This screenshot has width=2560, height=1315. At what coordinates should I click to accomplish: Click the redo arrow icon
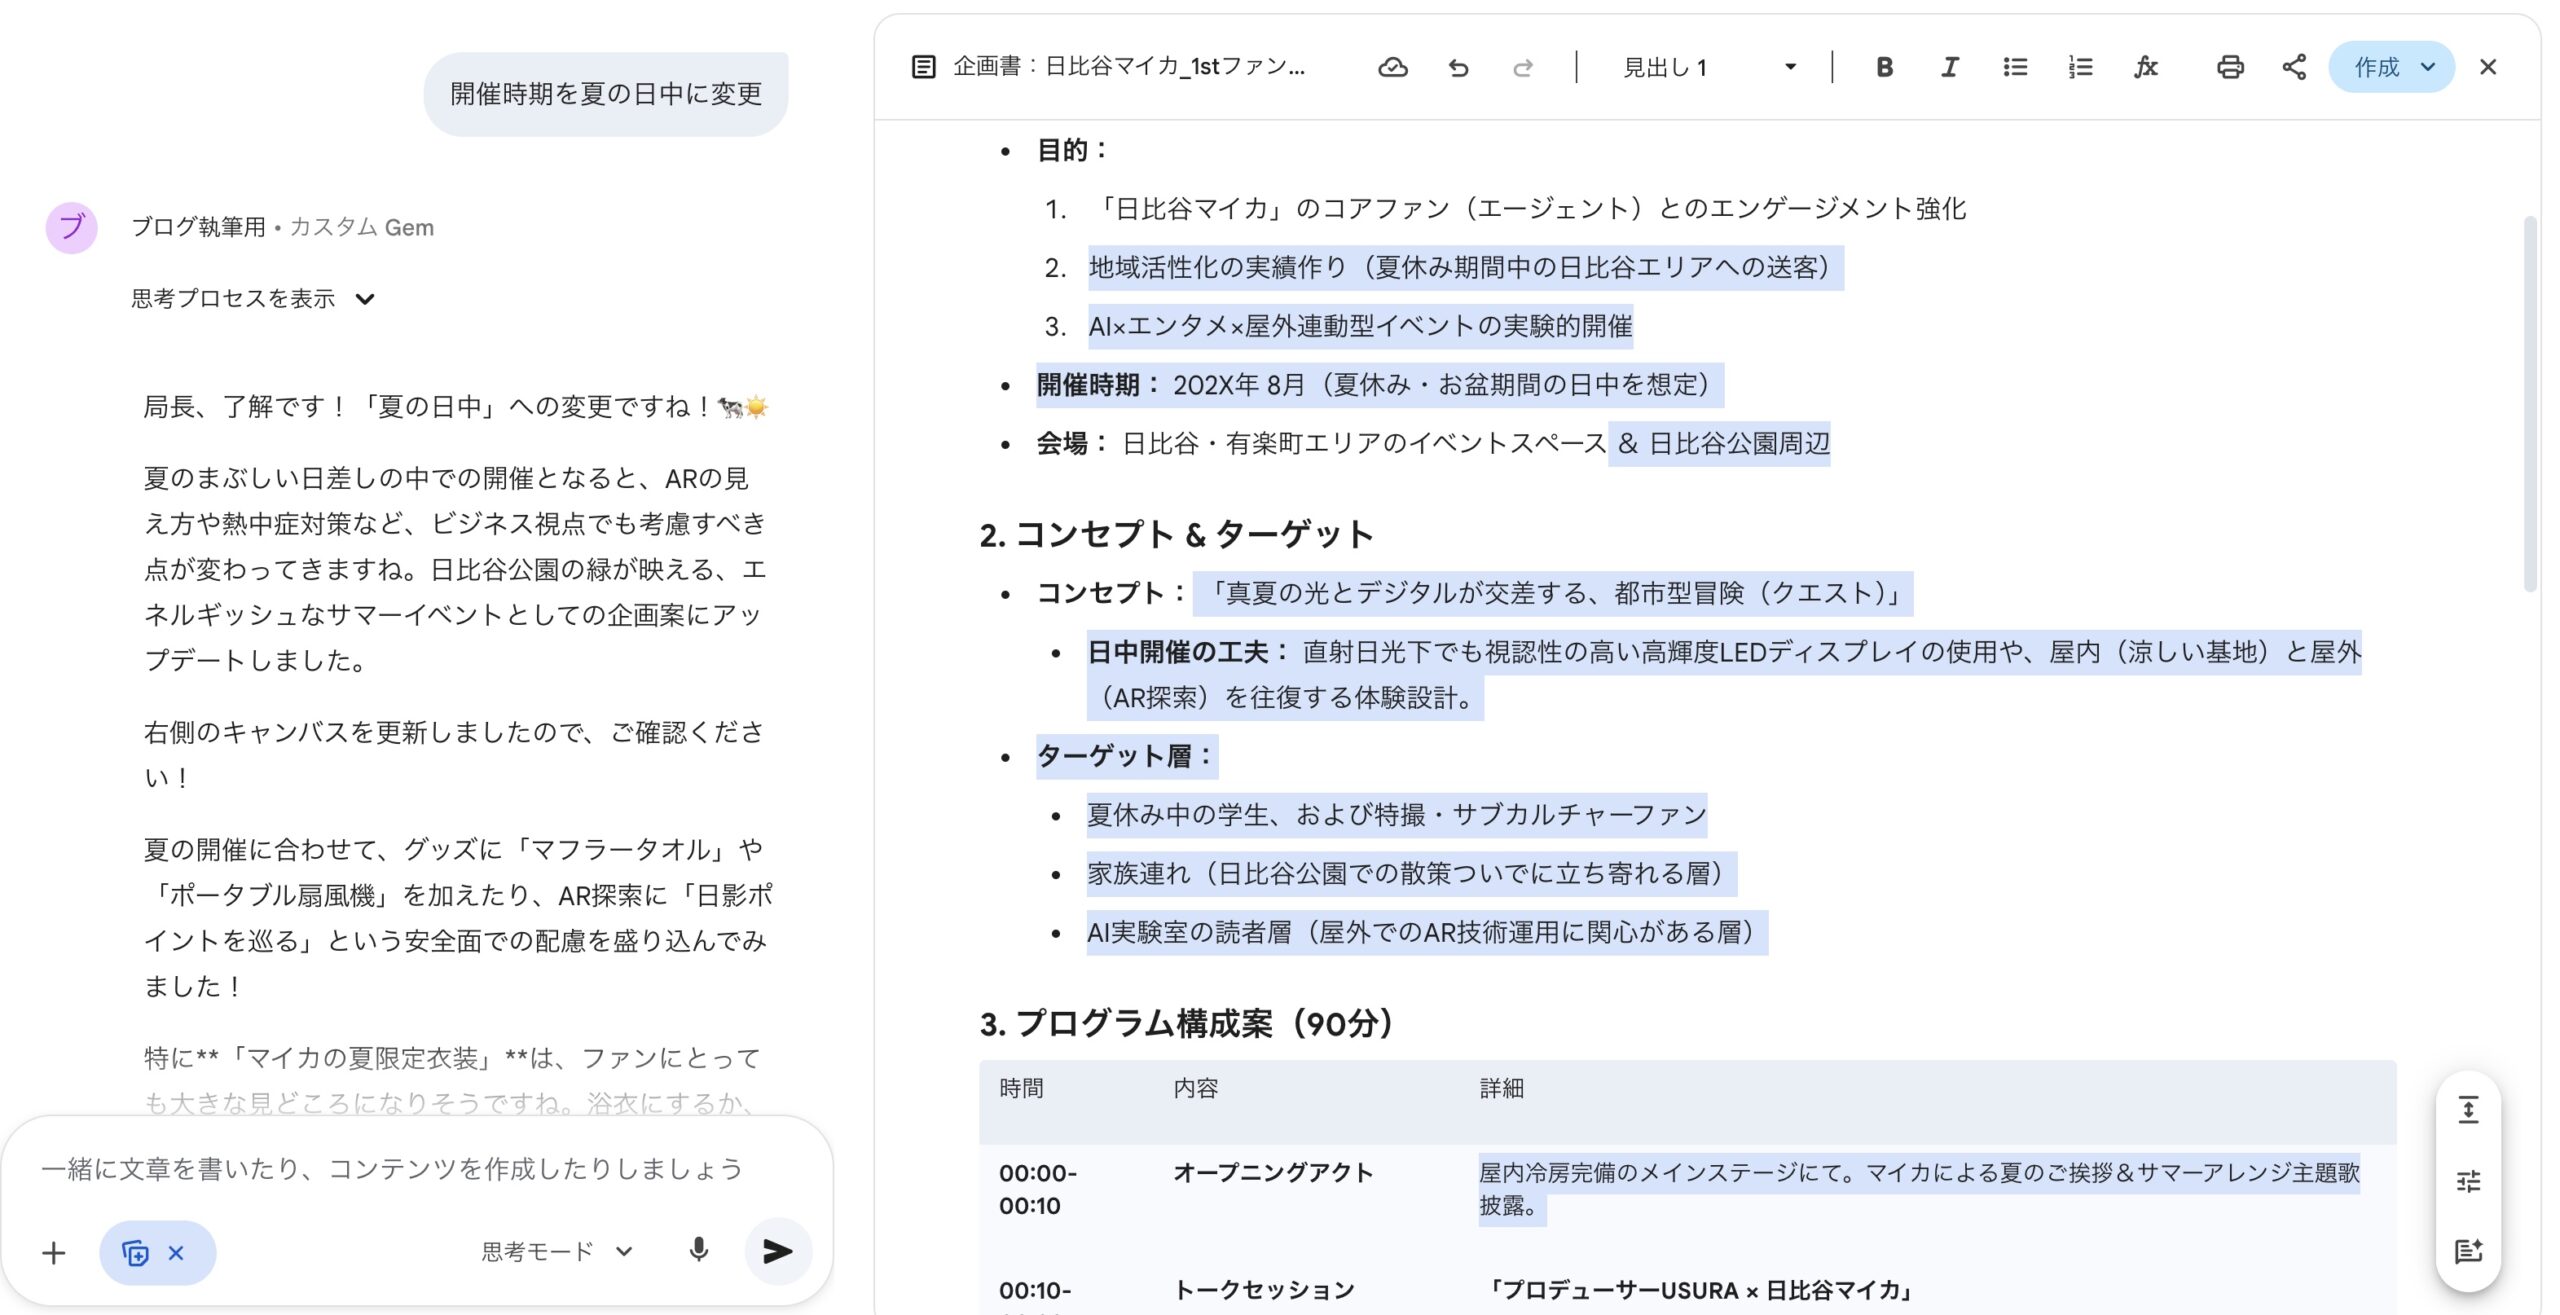[x=1522, y=67]
